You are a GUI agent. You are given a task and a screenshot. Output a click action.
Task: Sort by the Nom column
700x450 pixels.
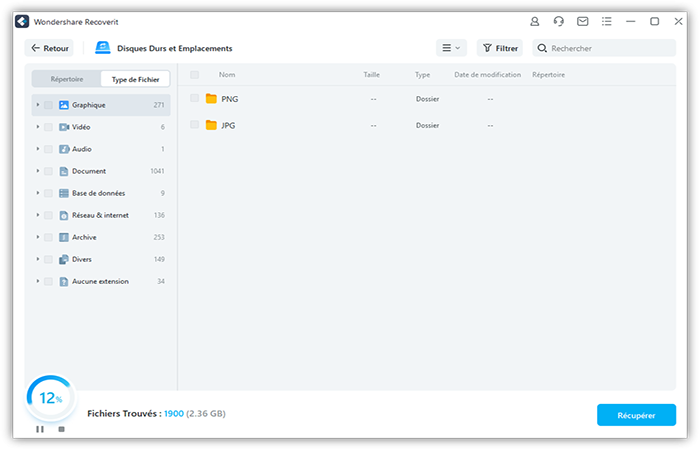coord(227,75)
